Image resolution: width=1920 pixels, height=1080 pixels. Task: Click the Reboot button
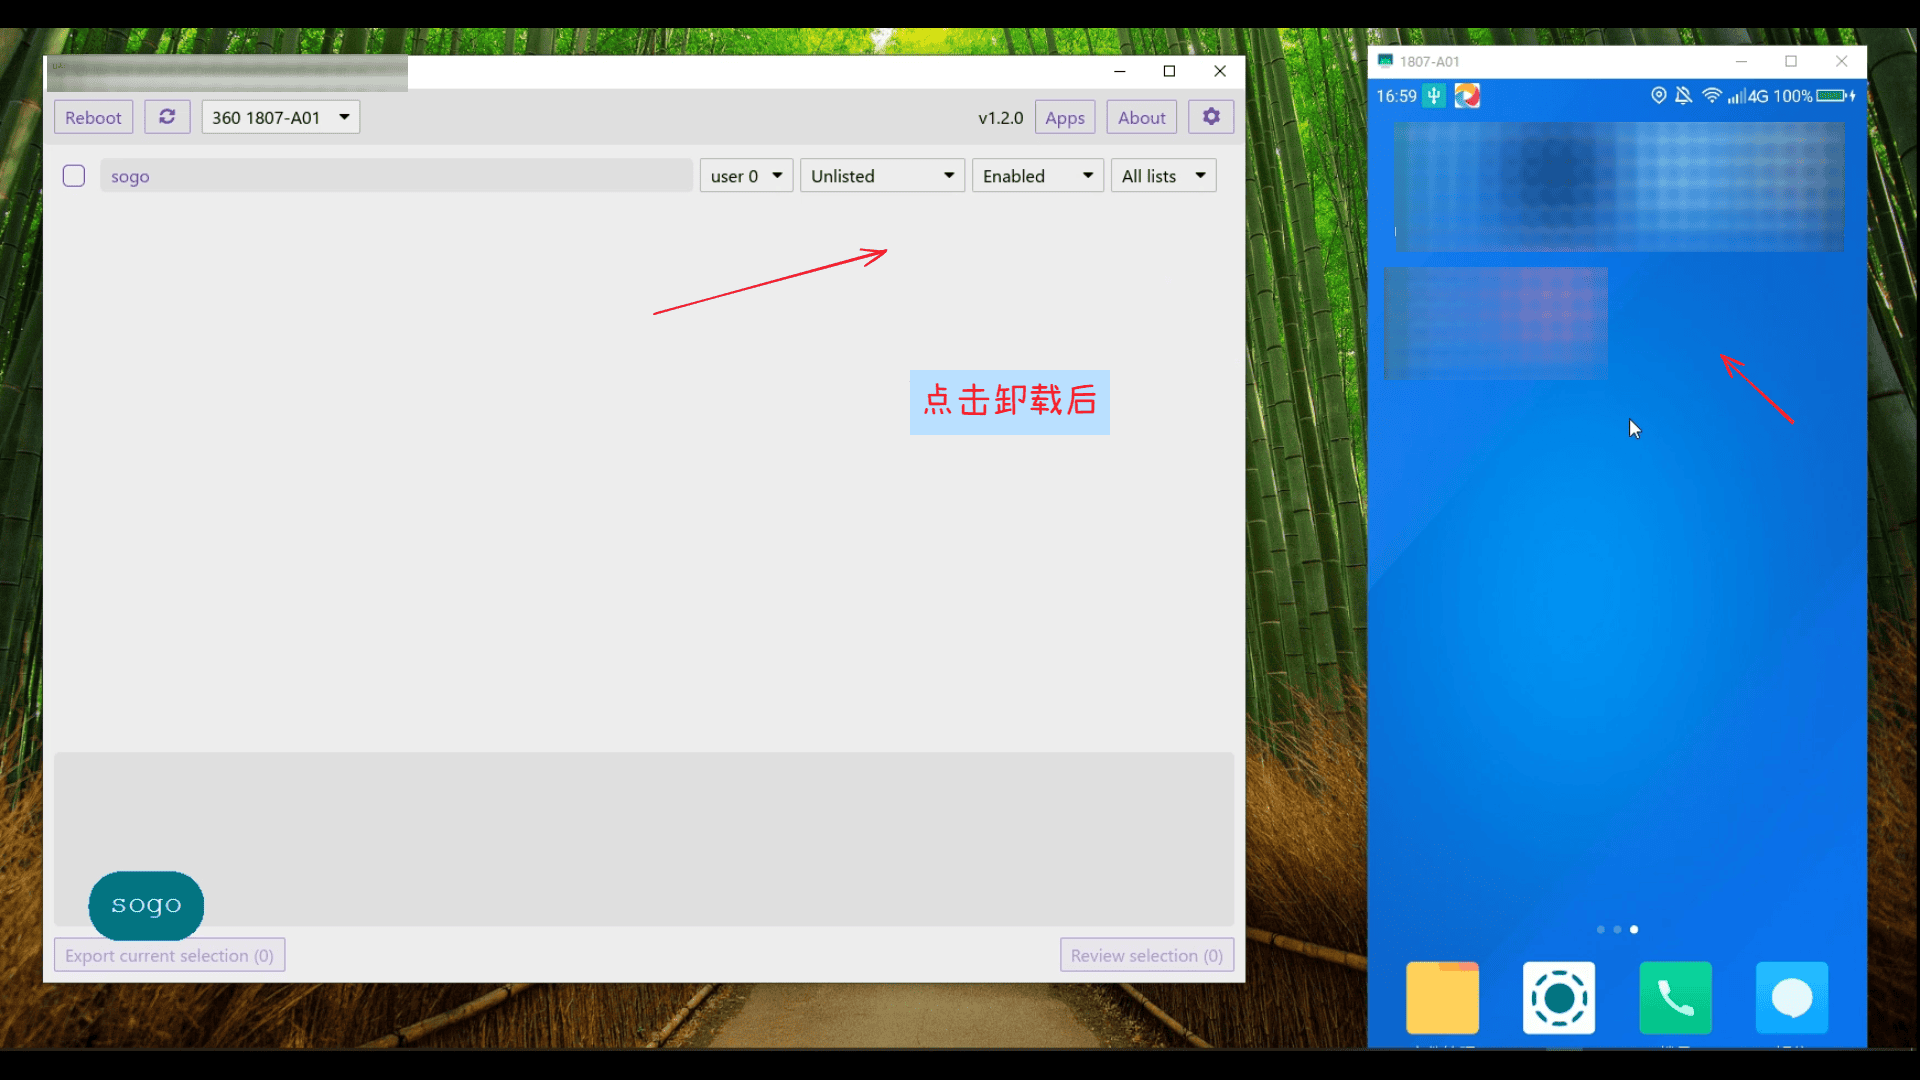93,117
